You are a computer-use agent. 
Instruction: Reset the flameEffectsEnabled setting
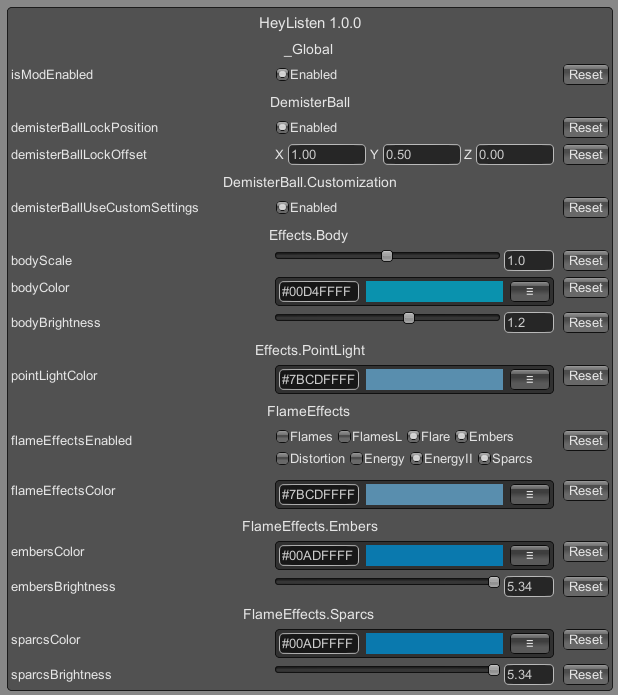tap(586, 441)
